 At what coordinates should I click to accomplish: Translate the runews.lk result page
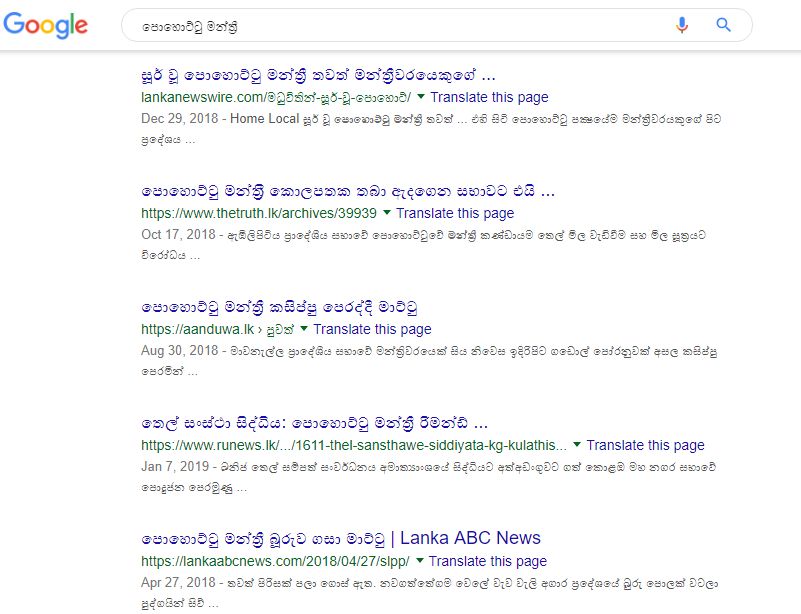(645, 445)
